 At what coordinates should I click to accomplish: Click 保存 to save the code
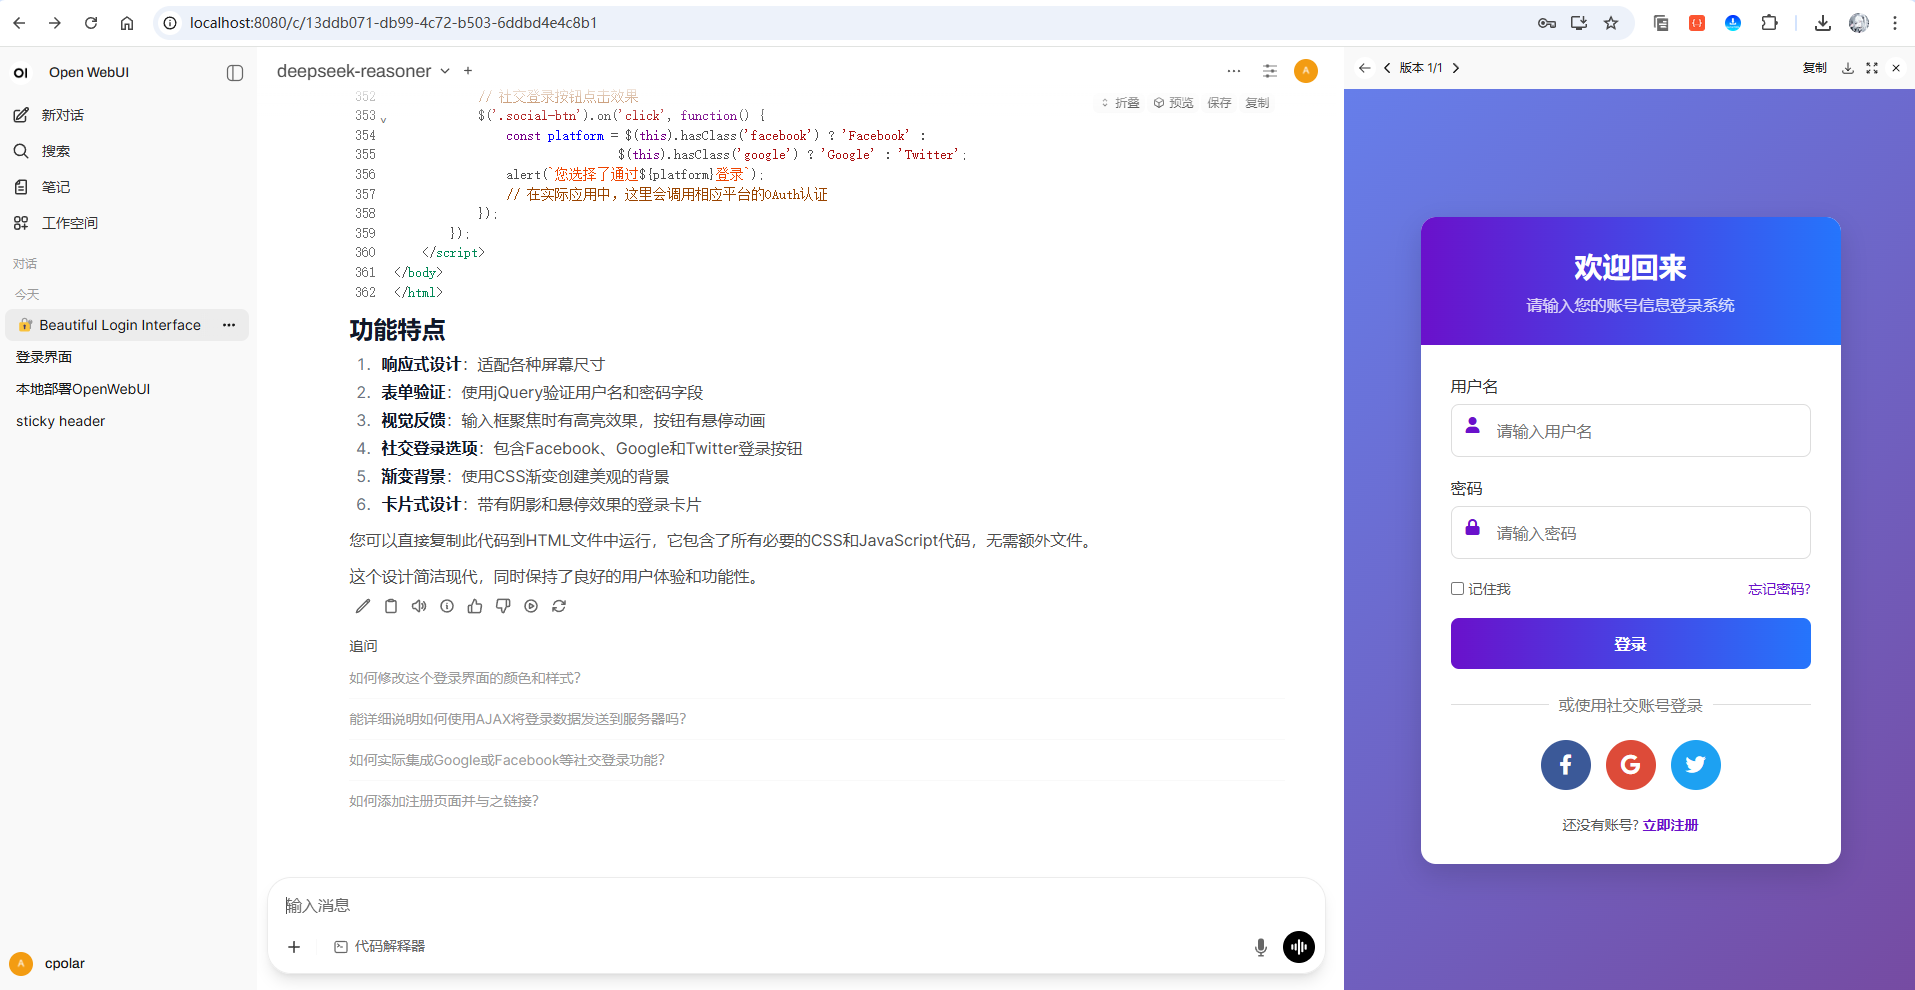(x=1219, y=103)
